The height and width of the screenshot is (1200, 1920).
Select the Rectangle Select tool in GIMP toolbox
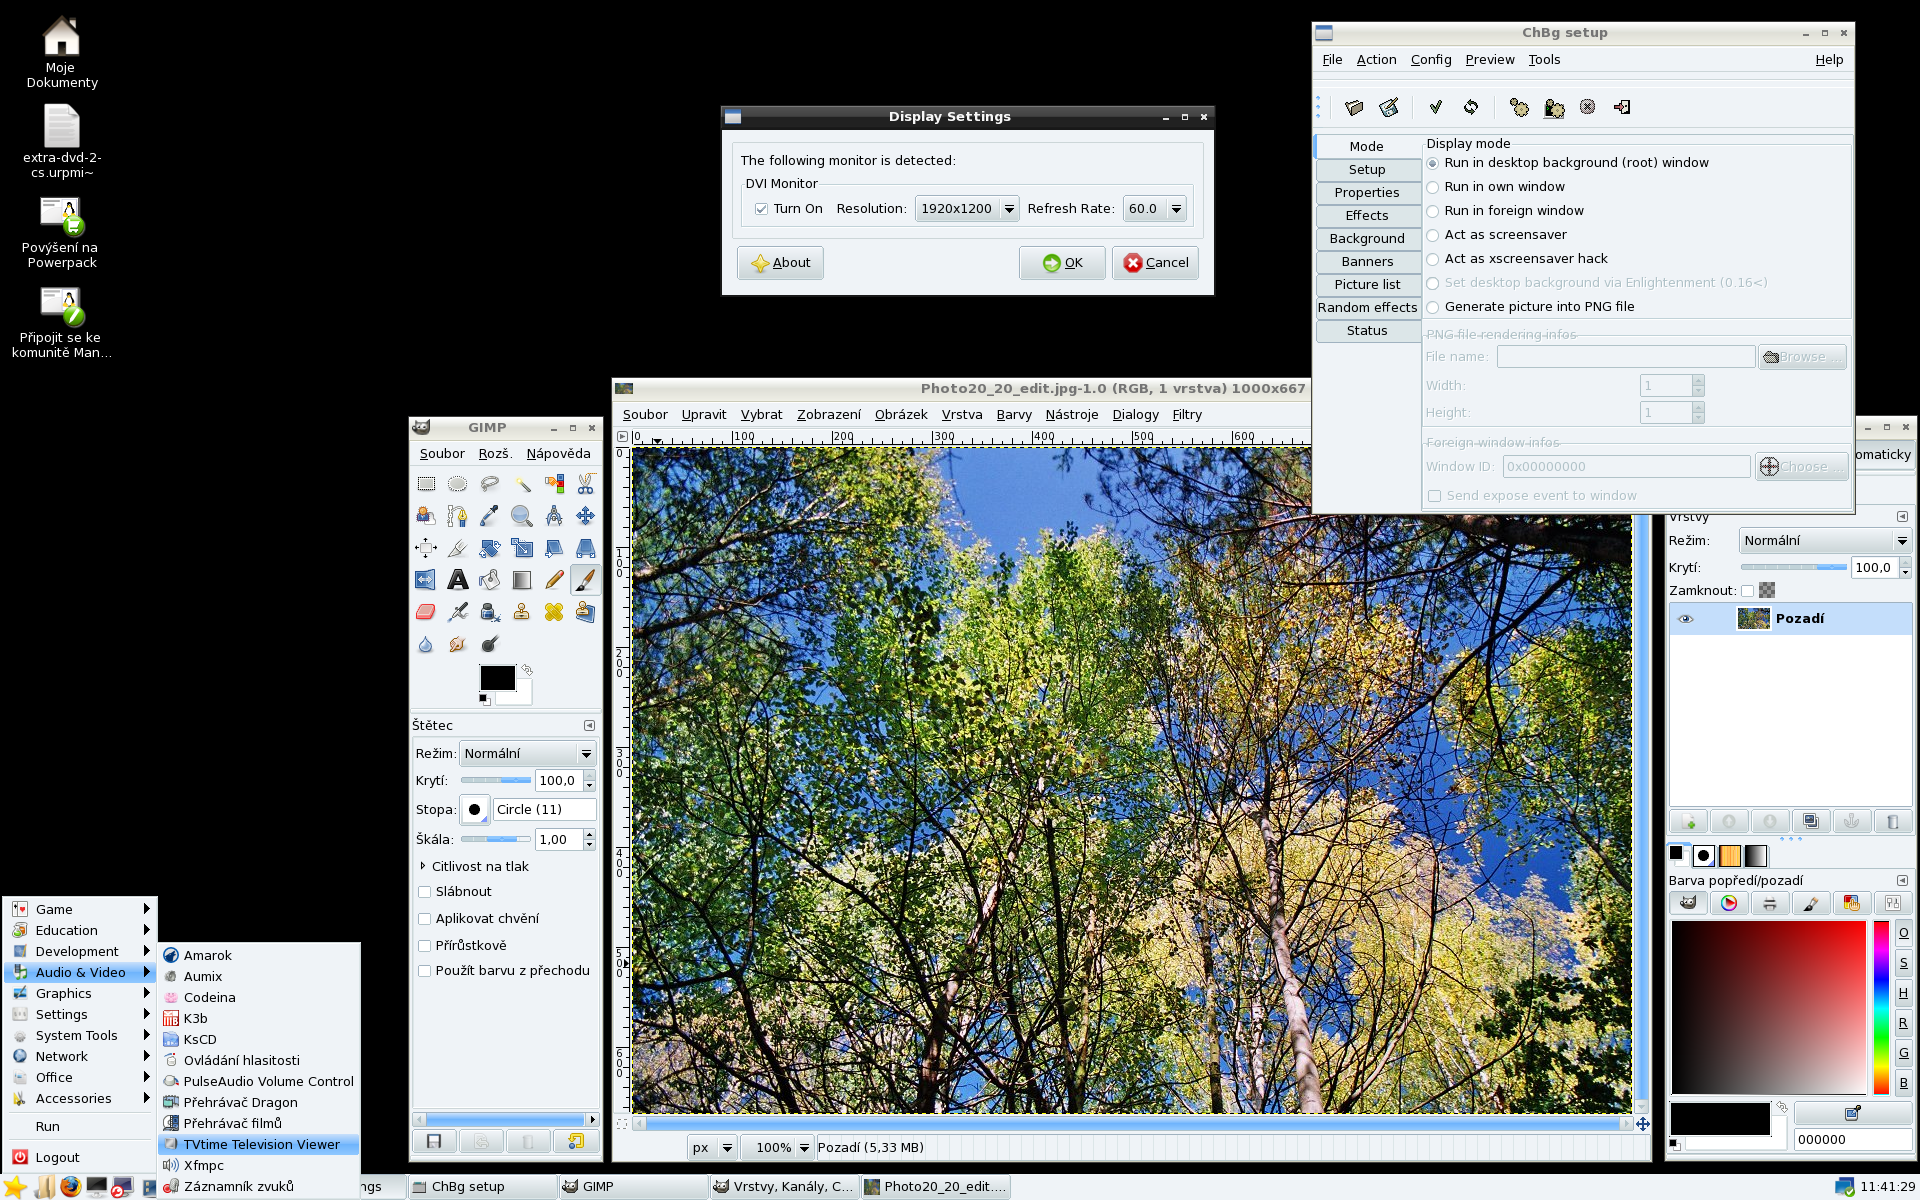[426, 484]
